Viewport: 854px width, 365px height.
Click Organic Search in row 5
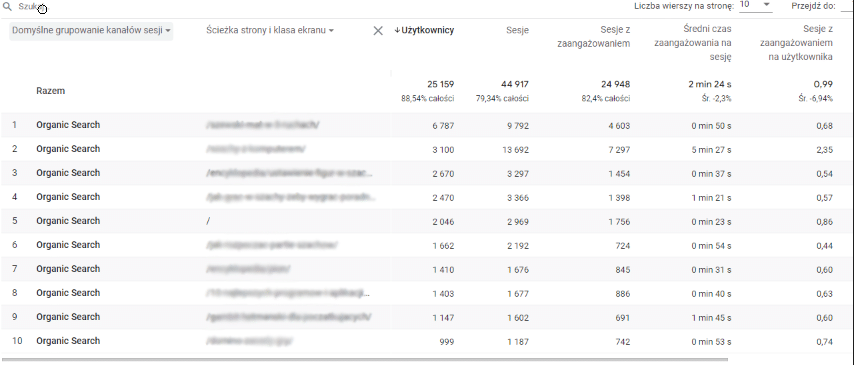[68, 221]
